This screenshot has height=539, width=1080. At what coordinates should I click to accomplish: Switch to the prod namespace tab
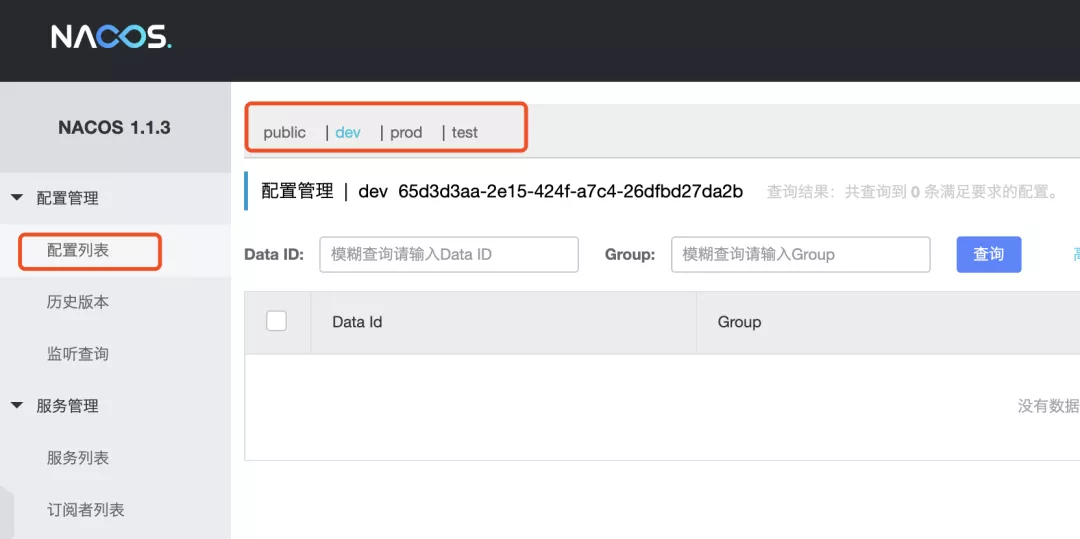pos(406,132)
